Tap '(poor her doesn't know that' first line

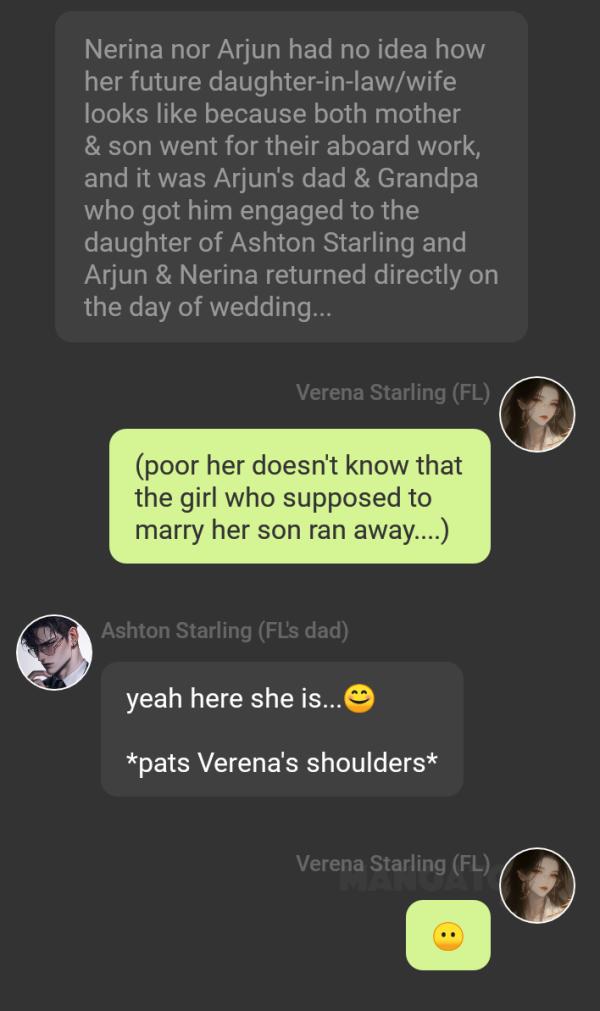298,466
